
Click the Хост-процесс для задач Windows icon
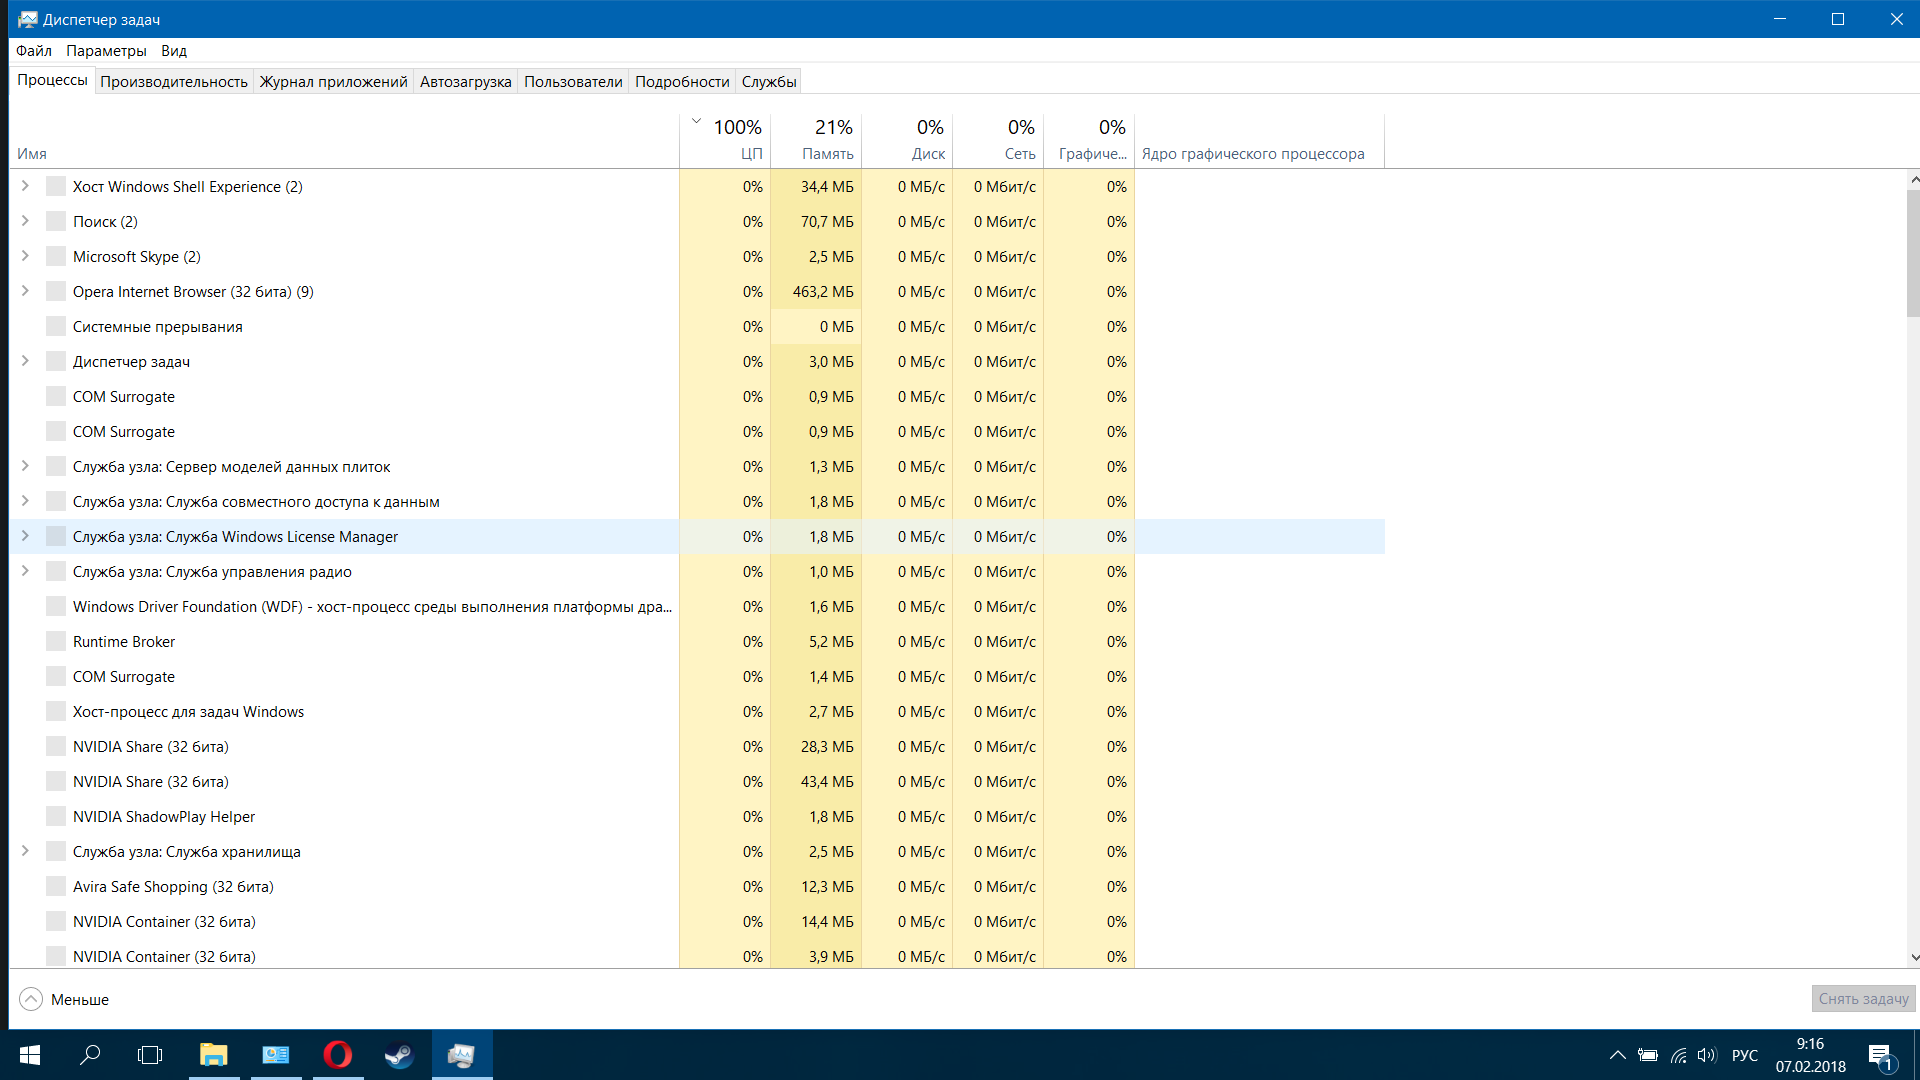point(56,711)
